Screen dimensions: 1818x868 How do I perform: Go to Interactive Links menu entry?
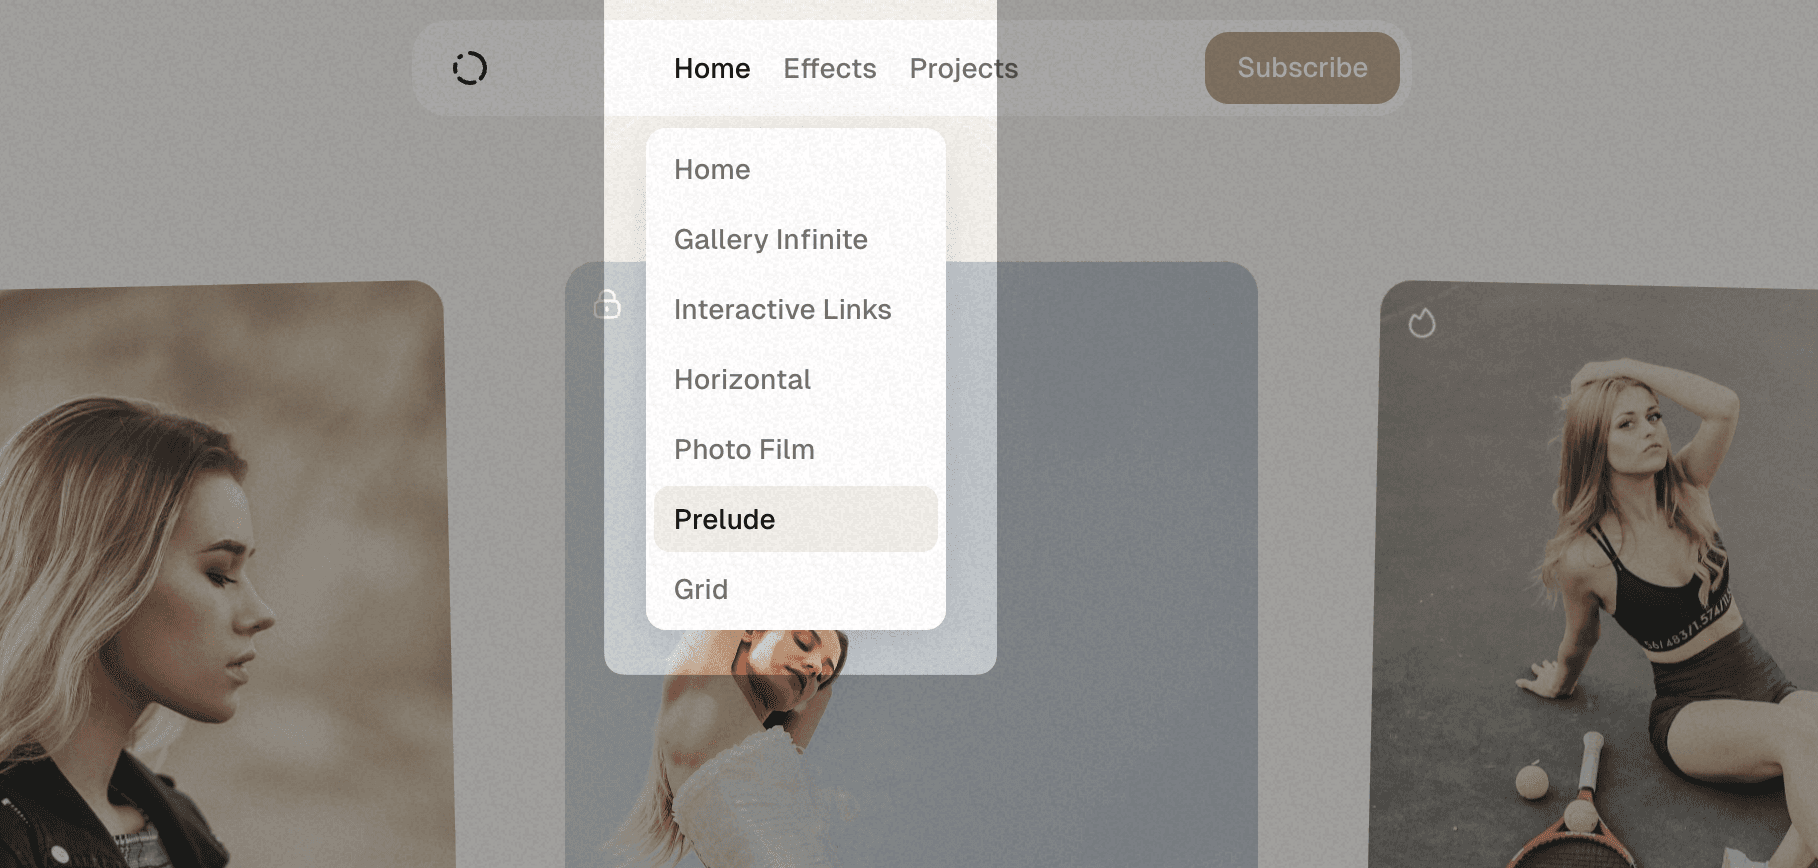pos(782,310)
